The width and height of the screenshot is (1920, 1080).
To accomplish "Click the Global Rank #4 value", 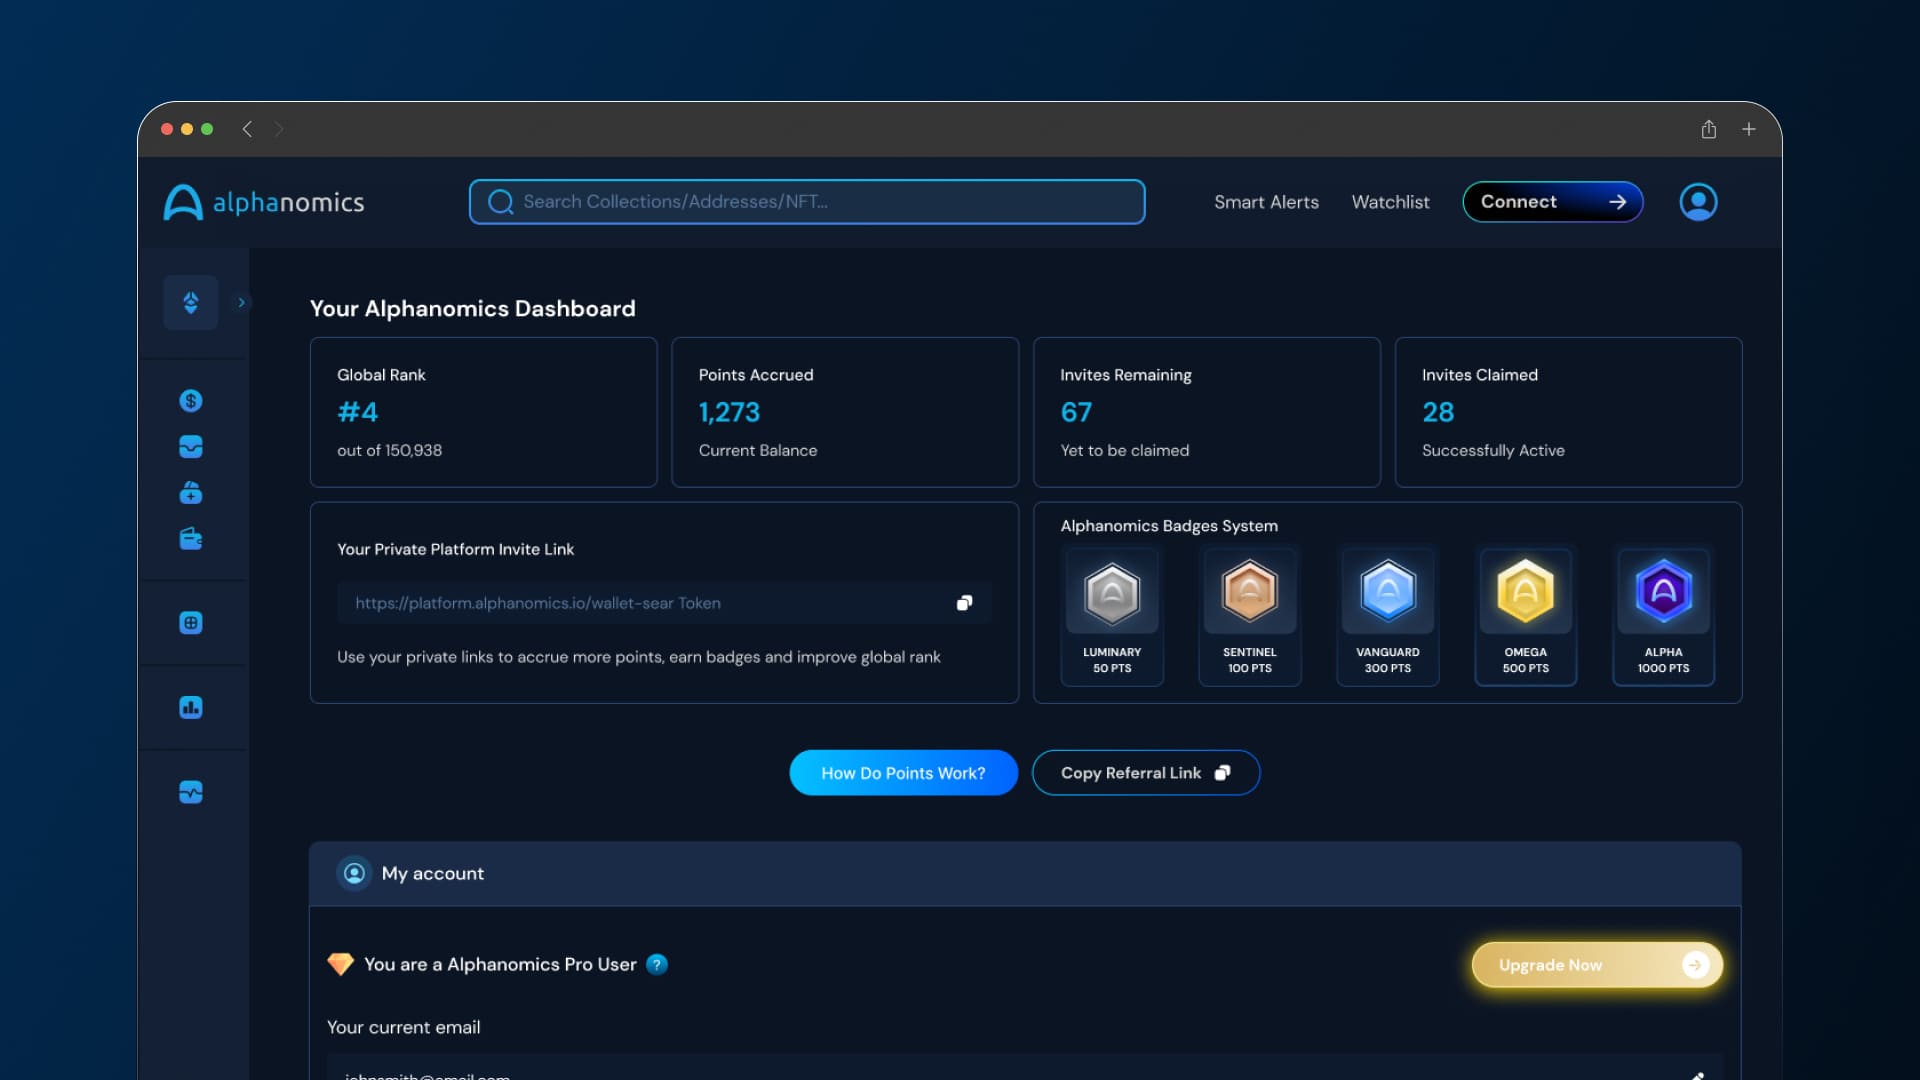I will coord(357,412).
